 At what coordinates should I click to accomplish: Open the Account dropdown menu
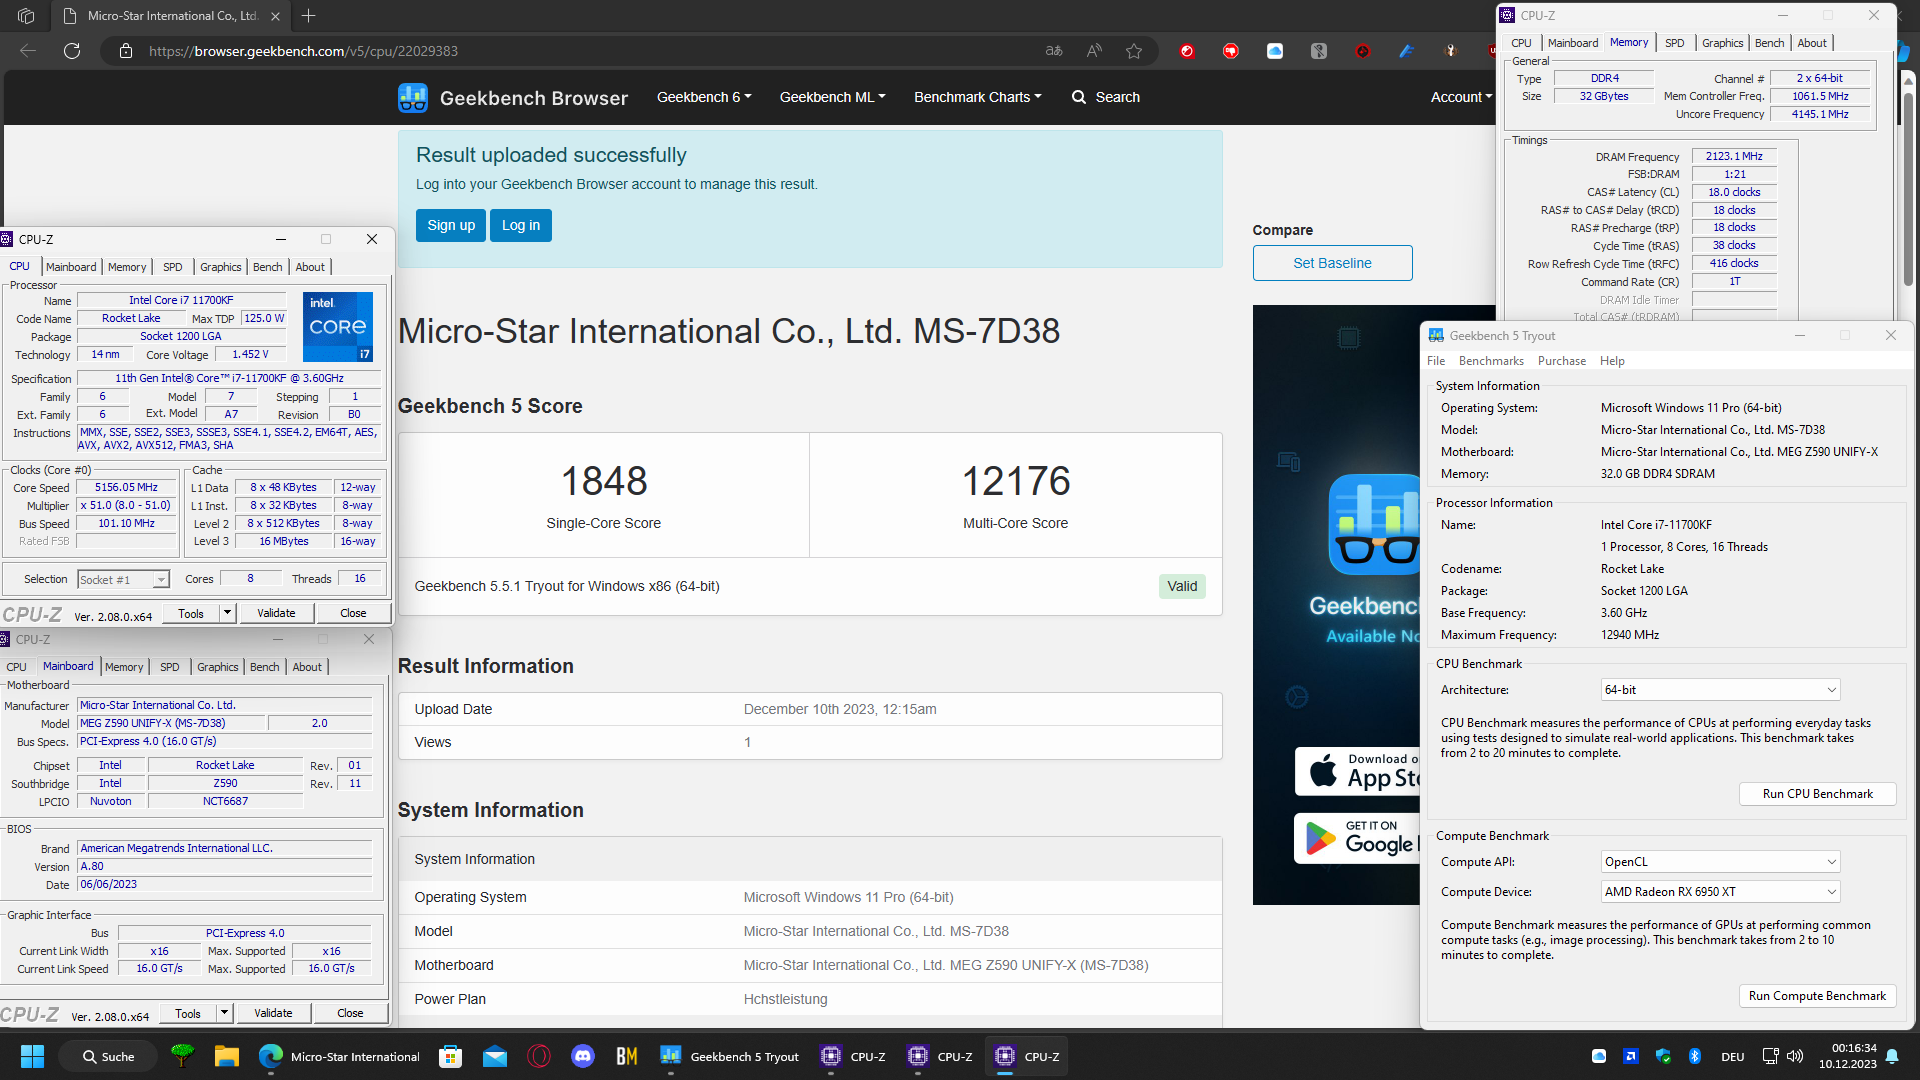pyautogui.click(x=1461, y=97)
